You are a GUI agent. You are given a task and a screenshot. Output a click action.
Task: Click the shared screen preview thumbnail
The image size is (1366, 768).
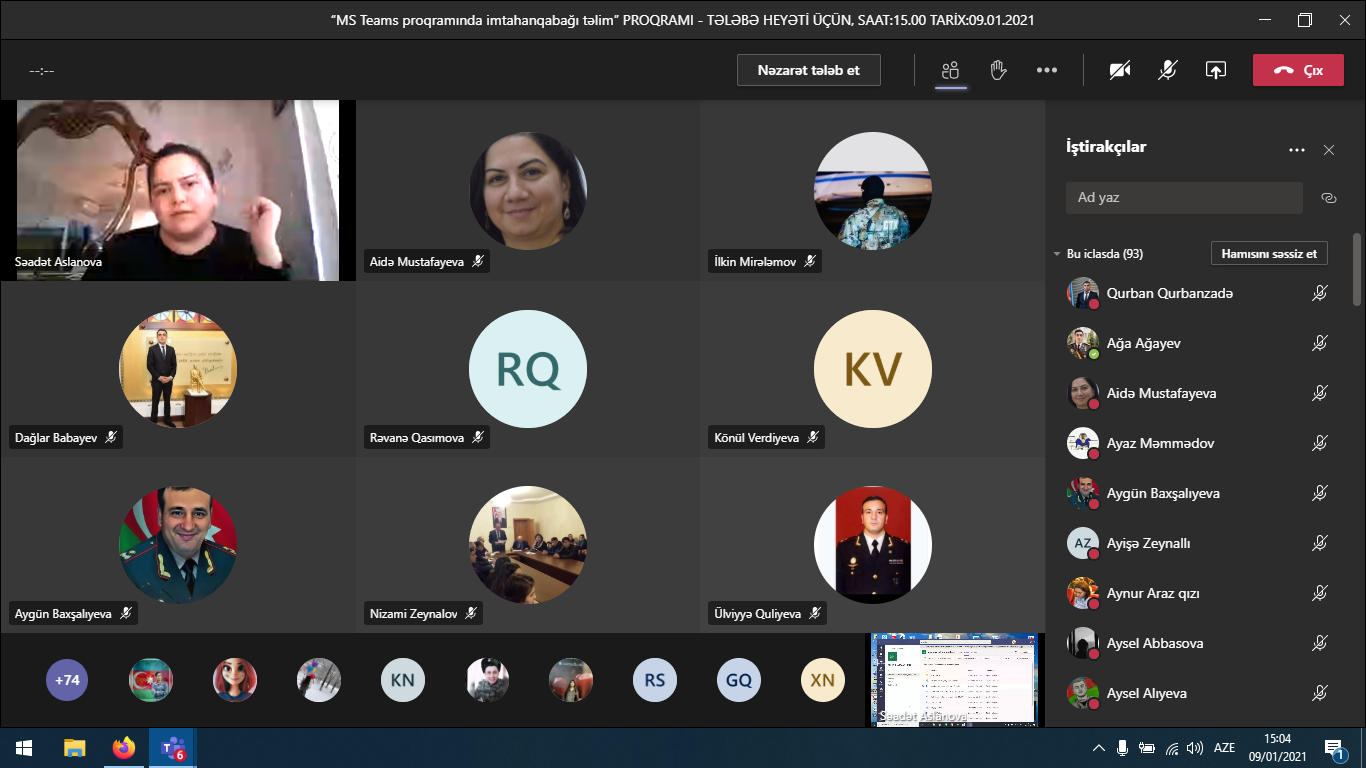click(955, 679)
